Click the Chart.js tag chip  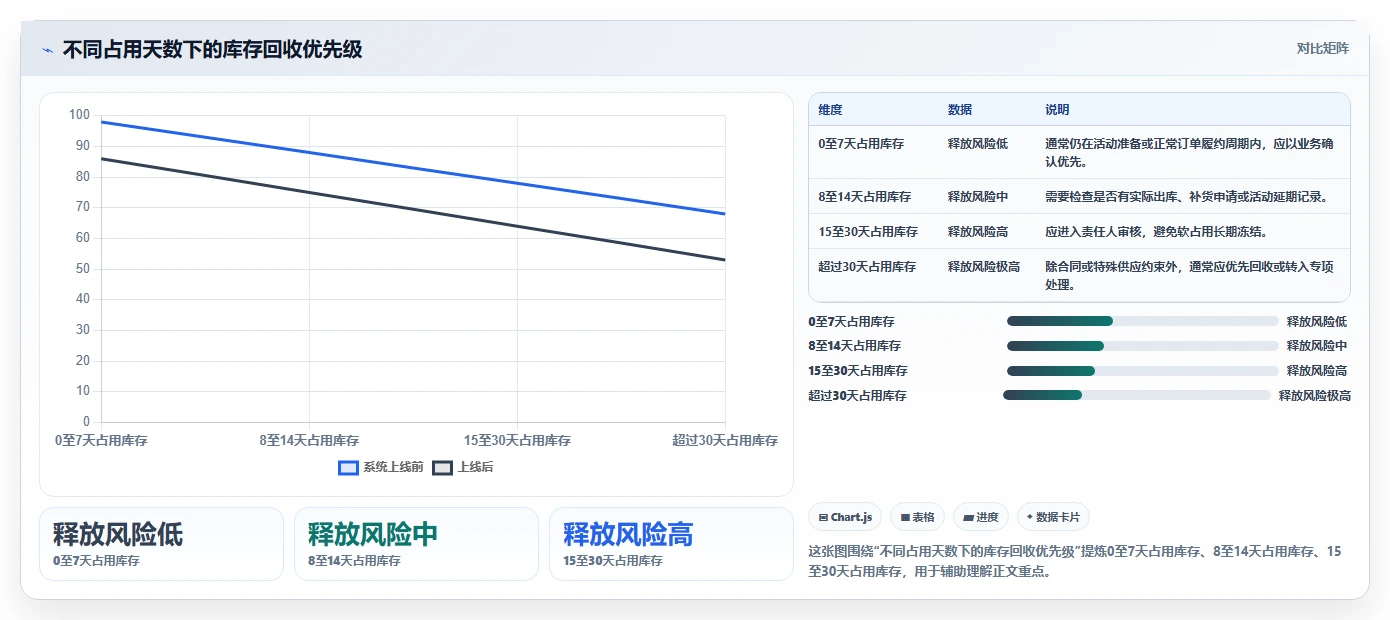(845, 517)
